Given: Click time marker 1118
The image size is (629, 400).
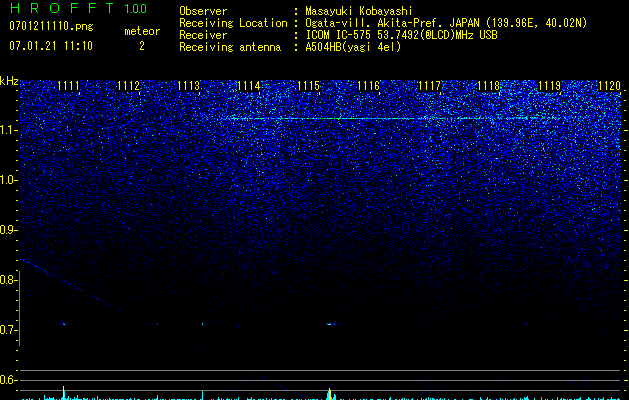Looking at the screenshot, I should (x=489, y=86).
